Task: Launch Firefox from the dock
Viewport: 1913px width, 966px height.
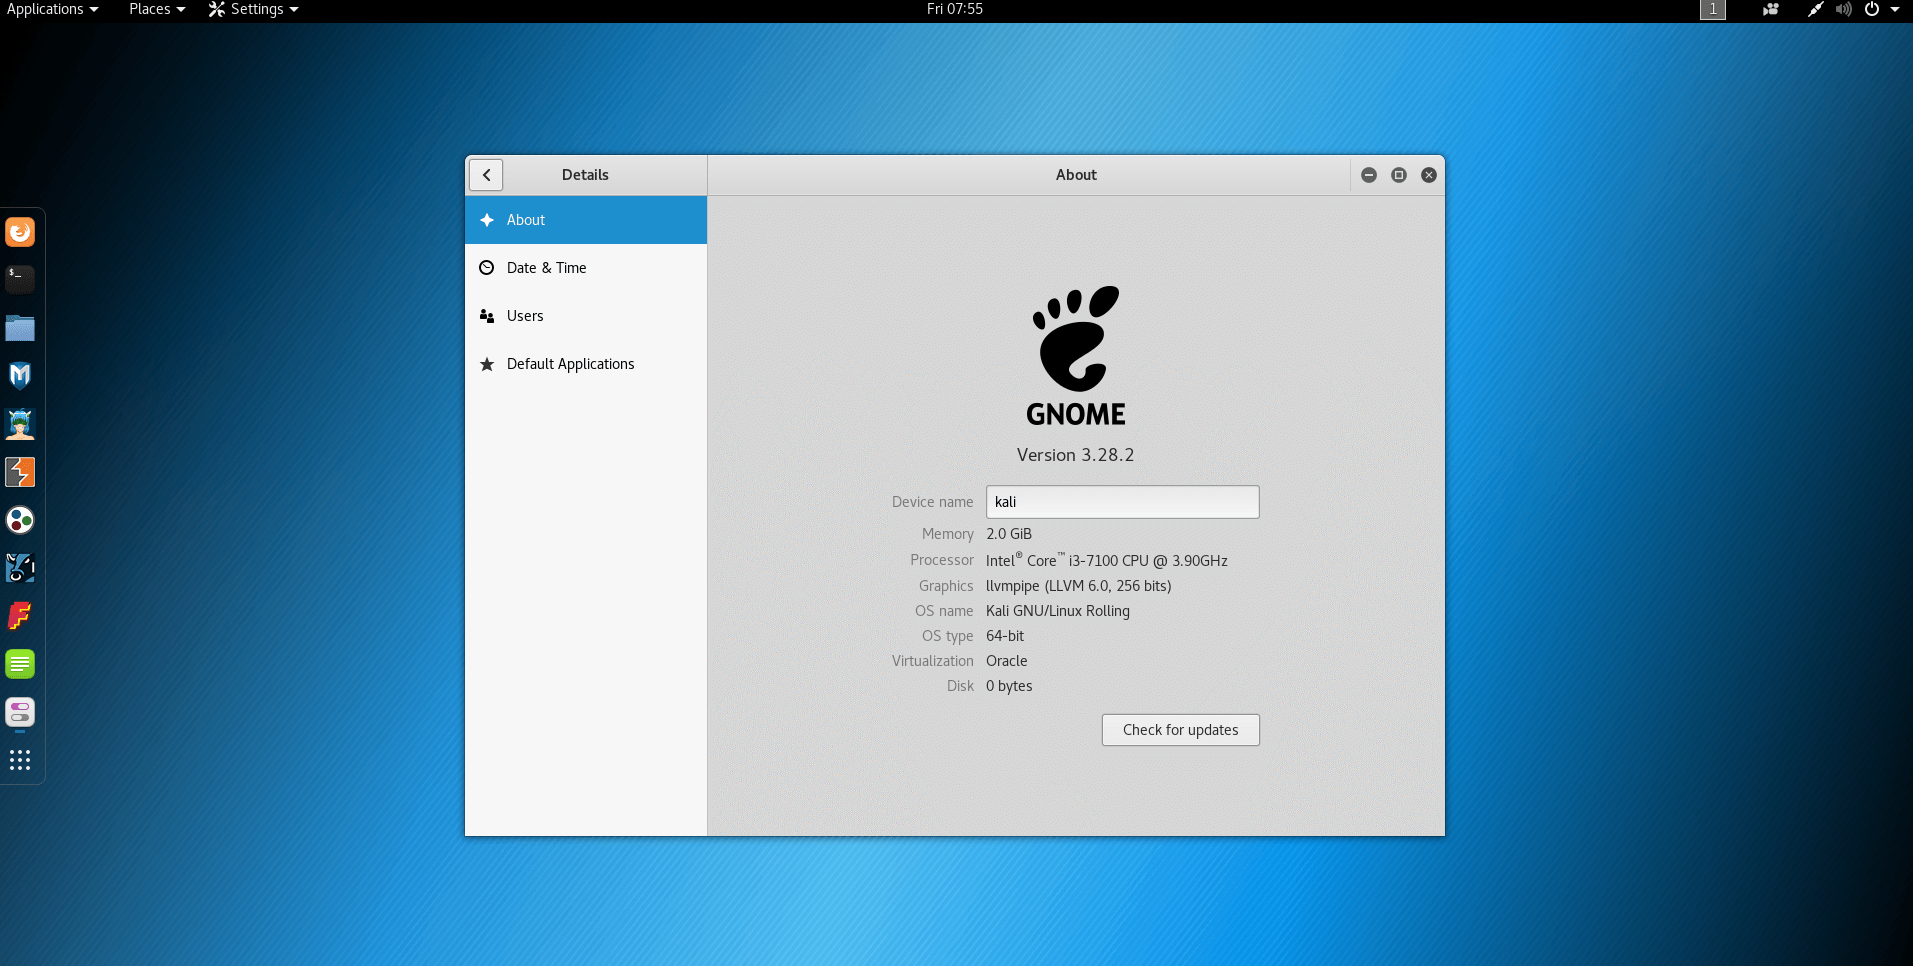Action: pyautogui.click(x=20, y=232)
